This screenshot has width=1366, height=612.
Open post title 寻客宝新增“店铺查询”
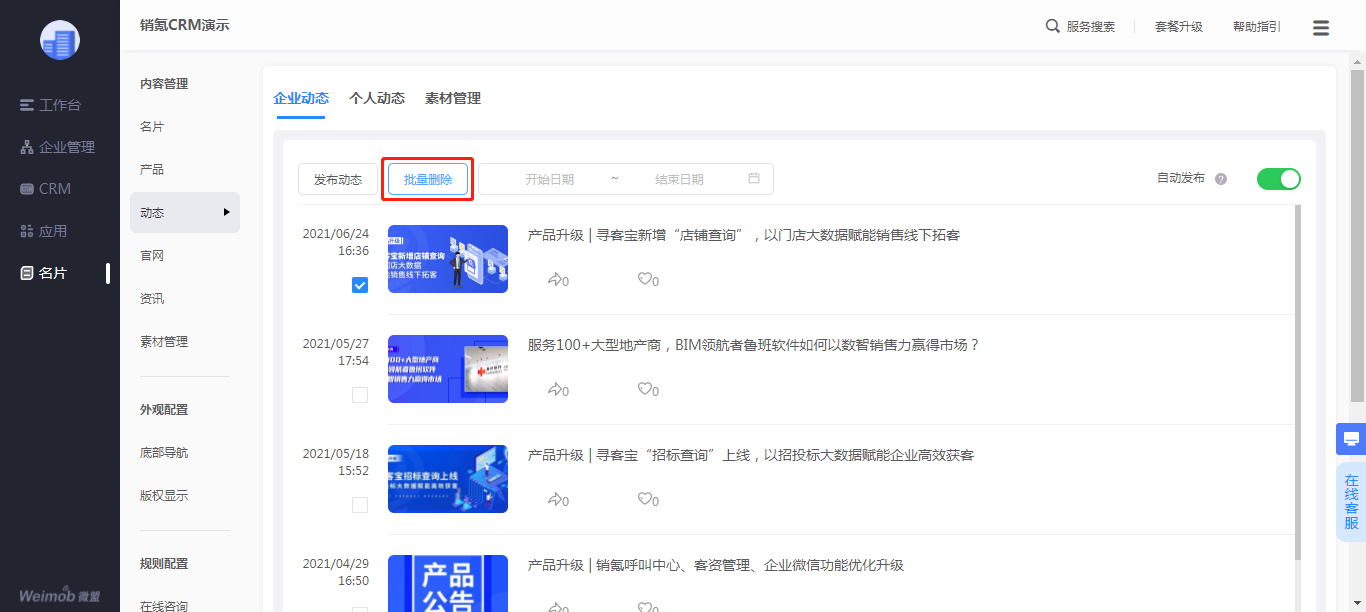coord(744,235)
